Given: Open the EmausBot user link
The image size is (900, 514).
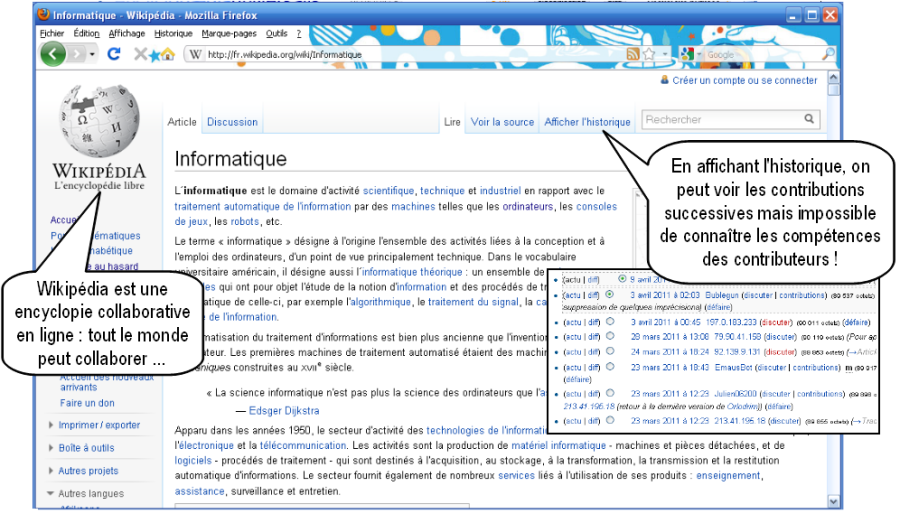Looking at the screenshot, I should [x=733, y=367].
